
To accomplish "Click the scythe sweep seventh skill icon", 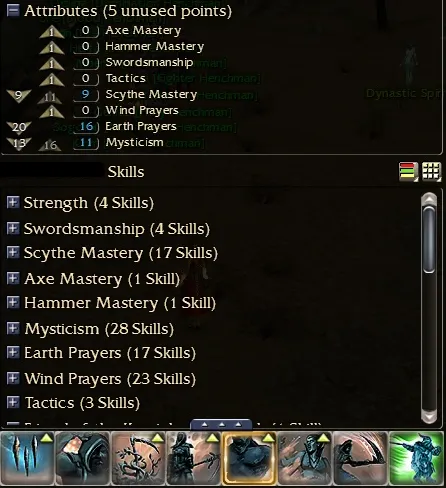I will [x=361, y=458].
